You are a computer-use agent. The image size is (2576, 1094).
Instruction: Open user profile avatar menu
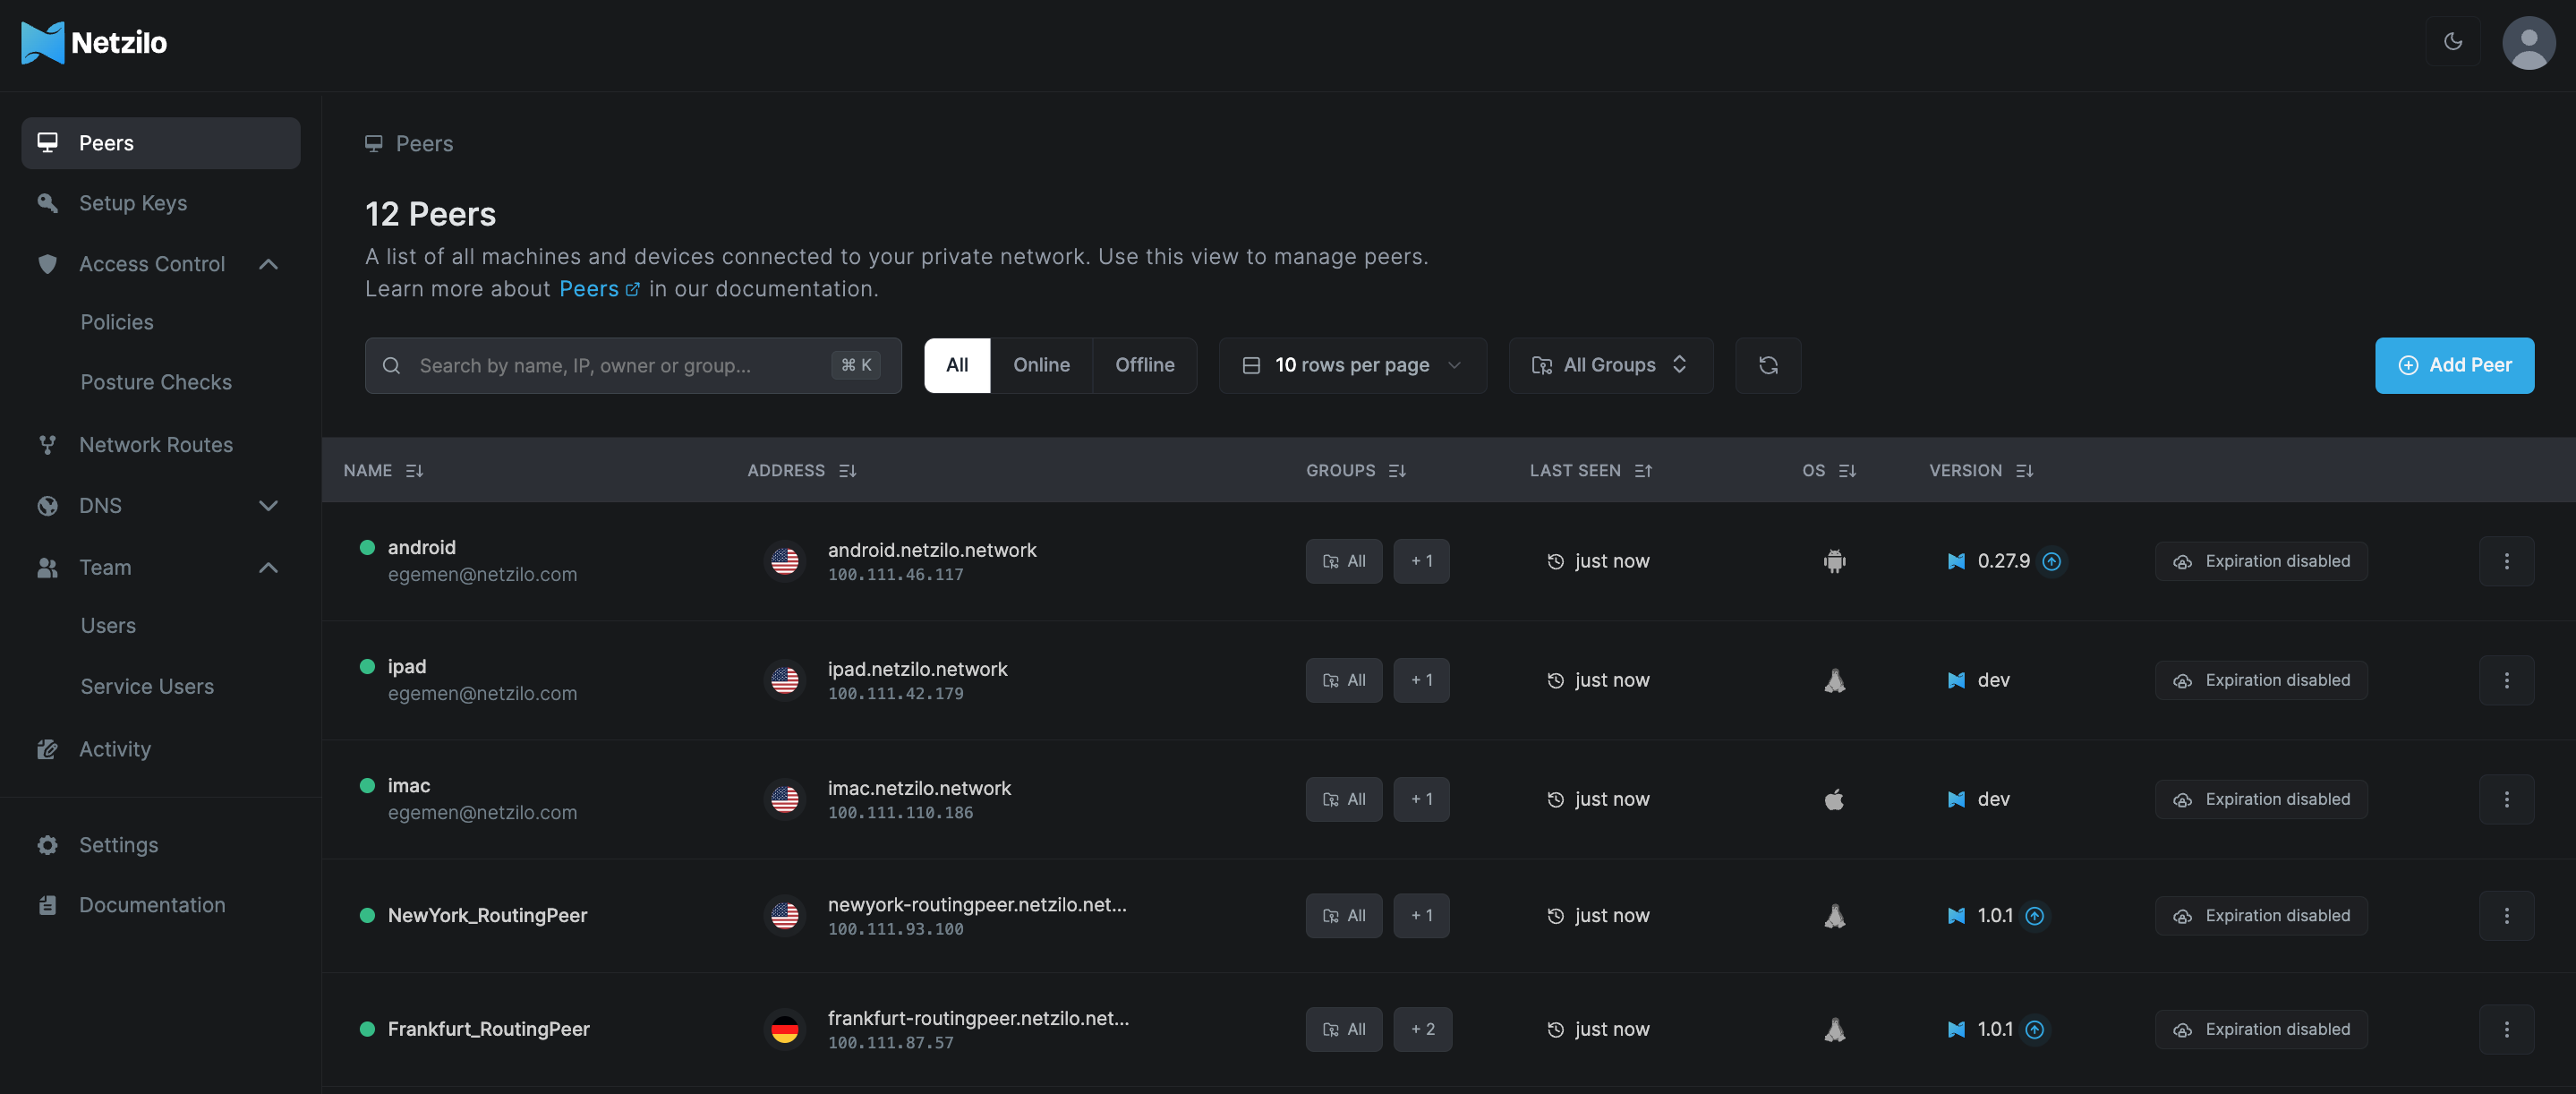(2529, 42)
